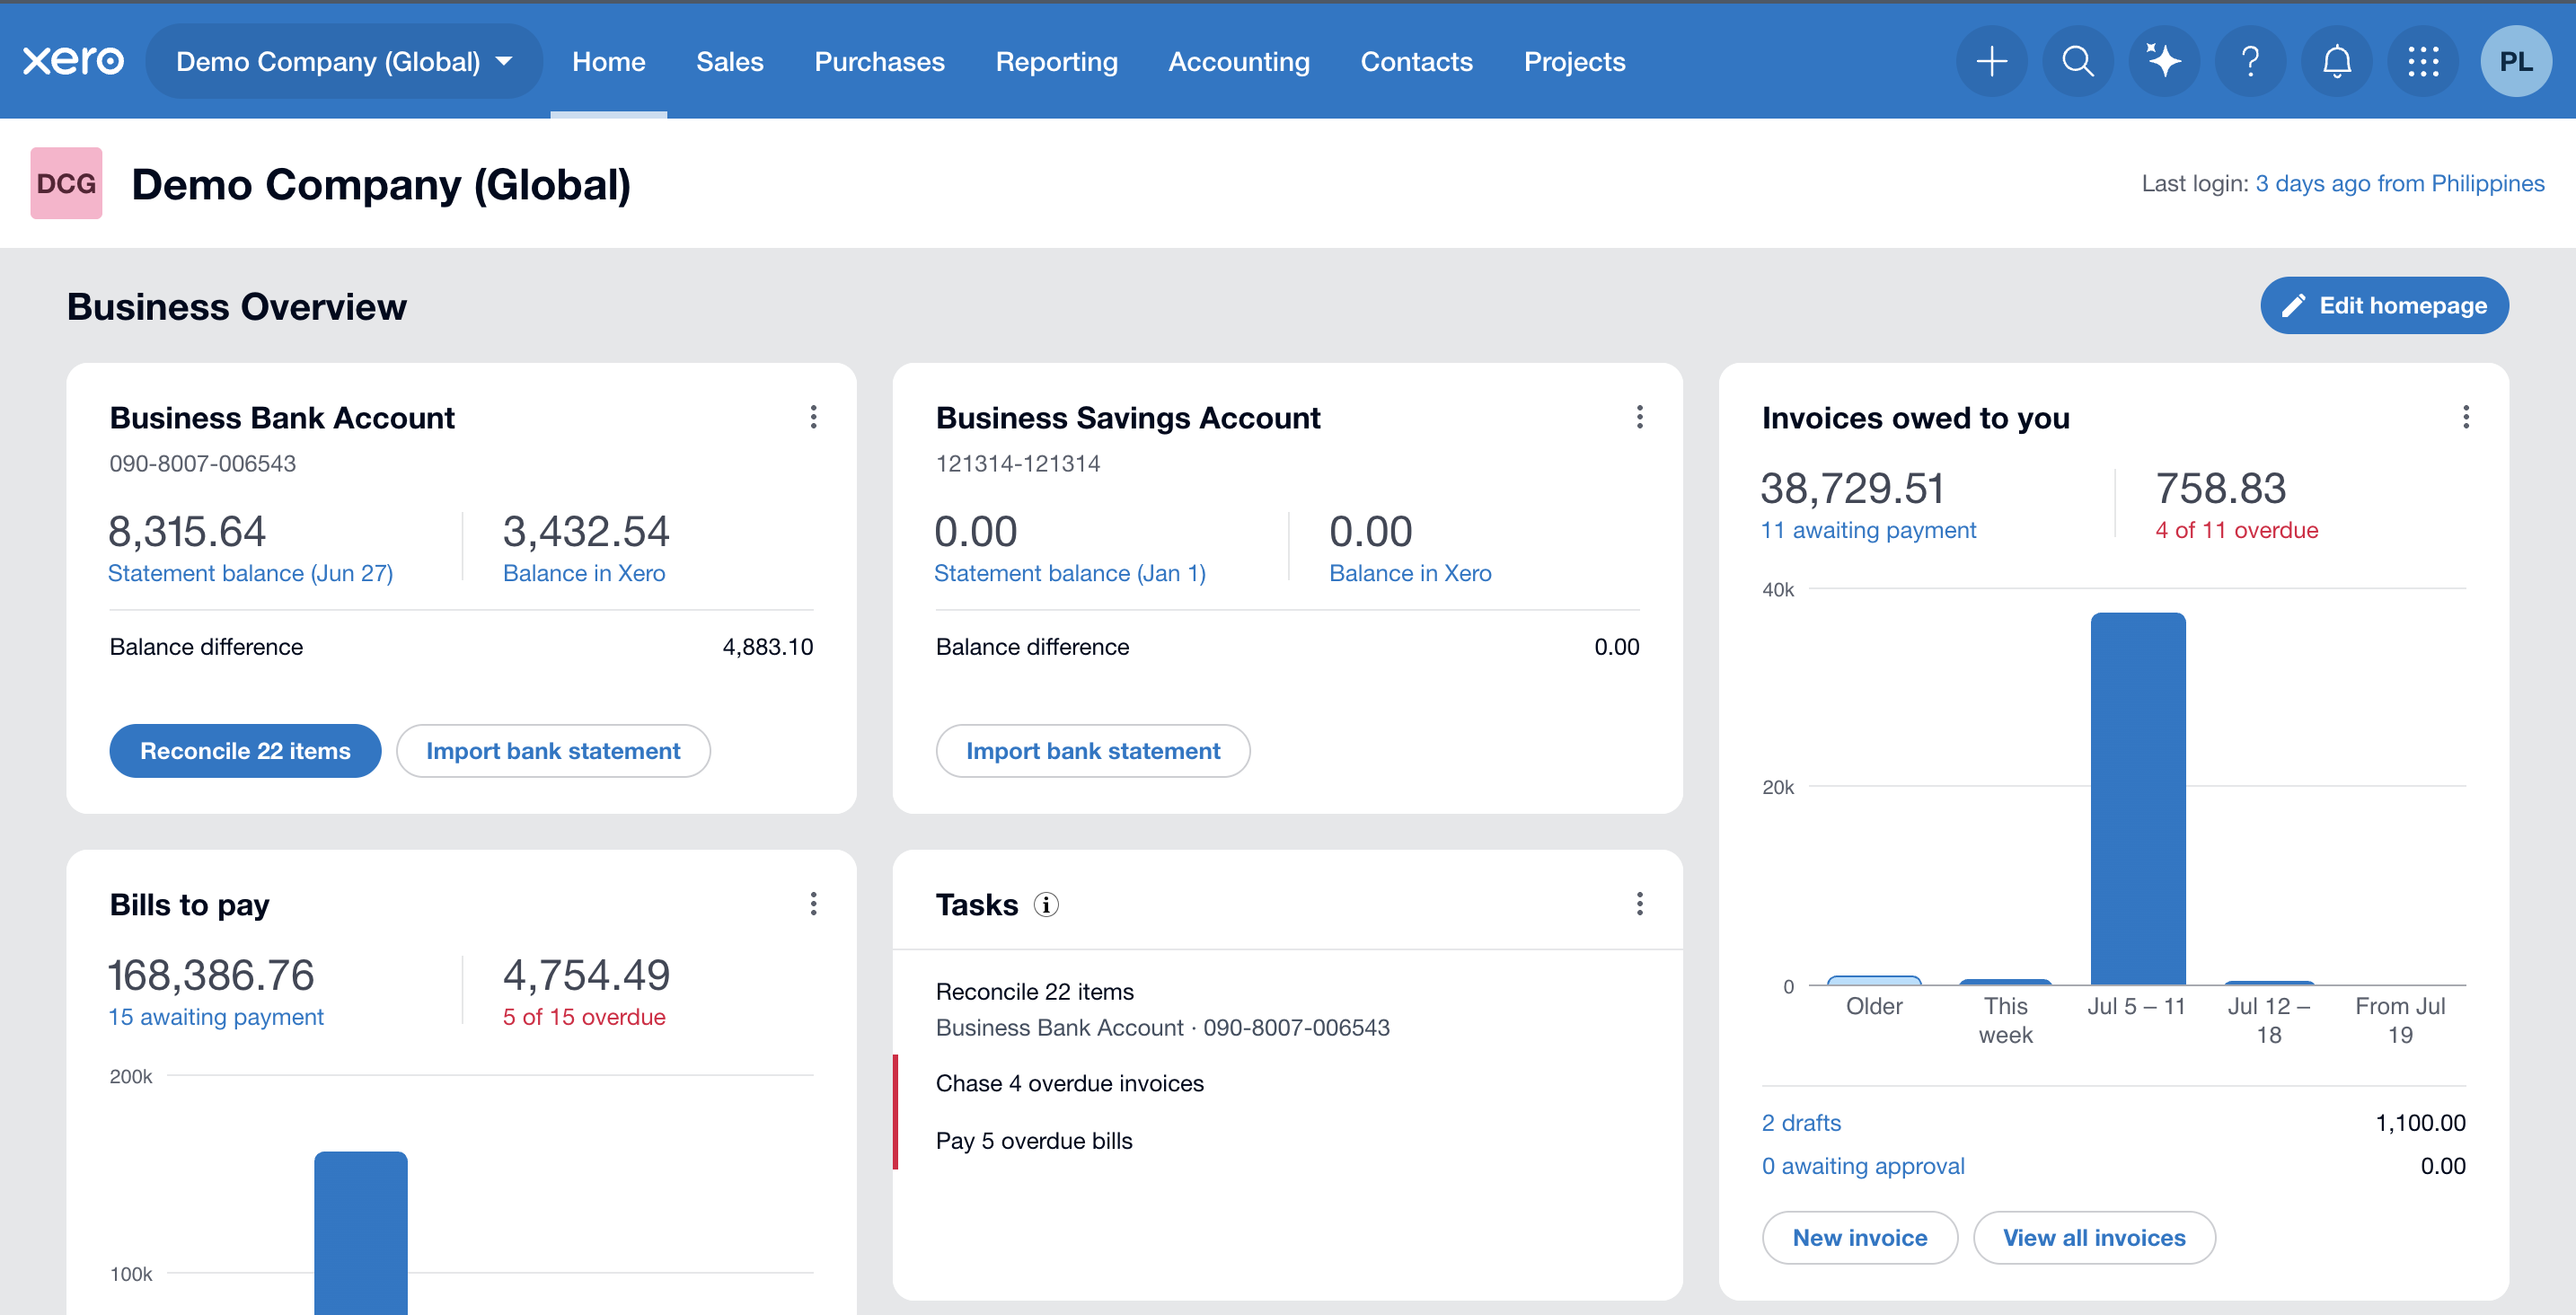Open the Sales menu
Image resolution: width=2576 pixels, height=1315 pixels.
(730, 61)
